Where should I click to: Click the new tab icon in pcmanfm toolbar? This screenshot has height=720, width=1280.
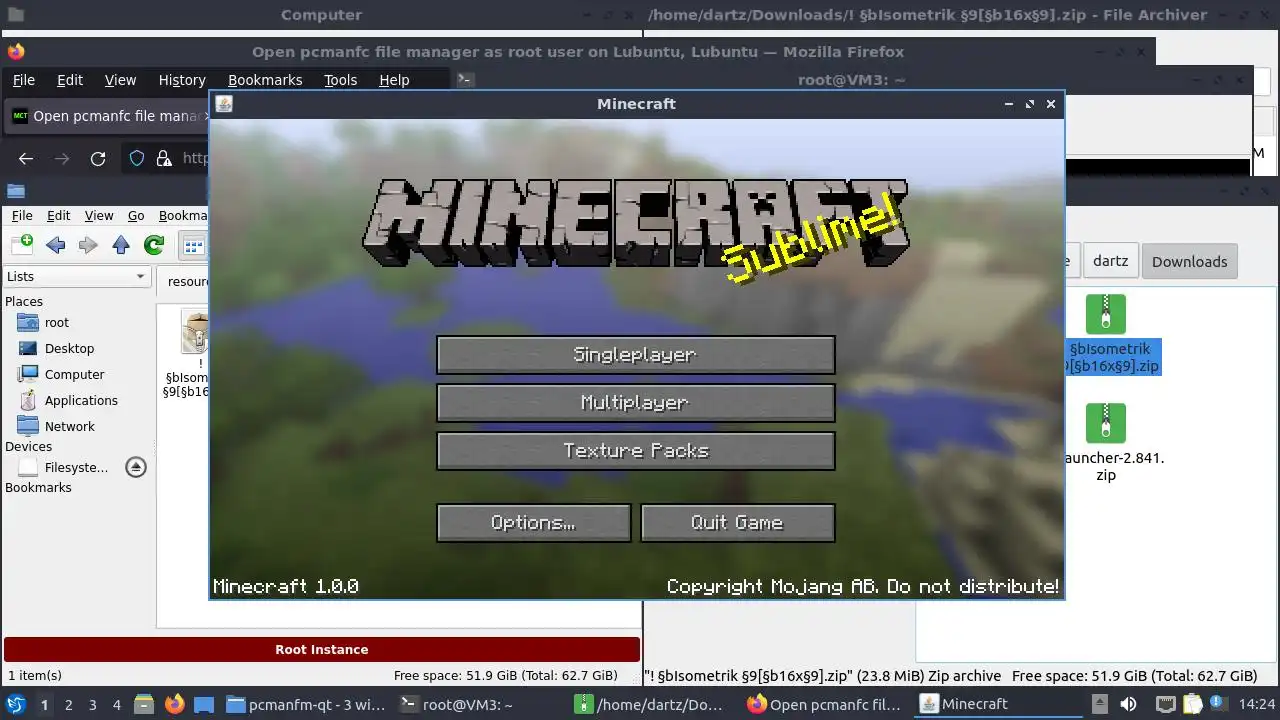click(22, 244)
